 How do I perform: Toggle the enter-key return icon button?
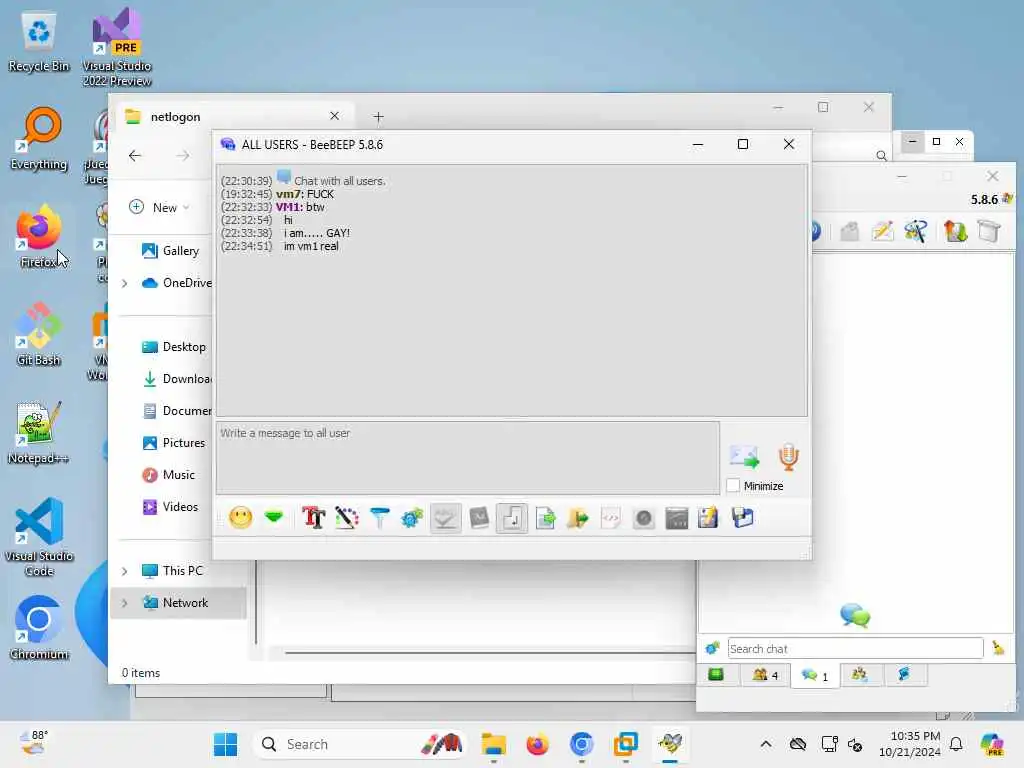[512, 519]
